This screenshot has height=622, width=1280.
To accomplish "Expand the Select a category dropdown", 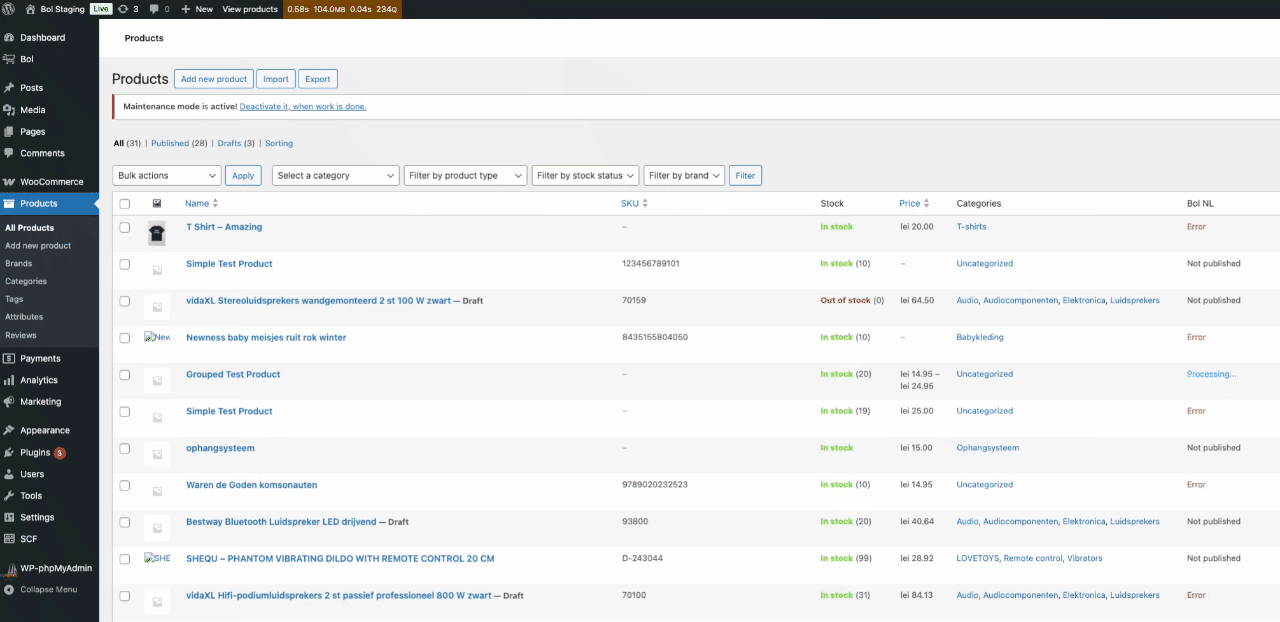I will coord(335,176).
